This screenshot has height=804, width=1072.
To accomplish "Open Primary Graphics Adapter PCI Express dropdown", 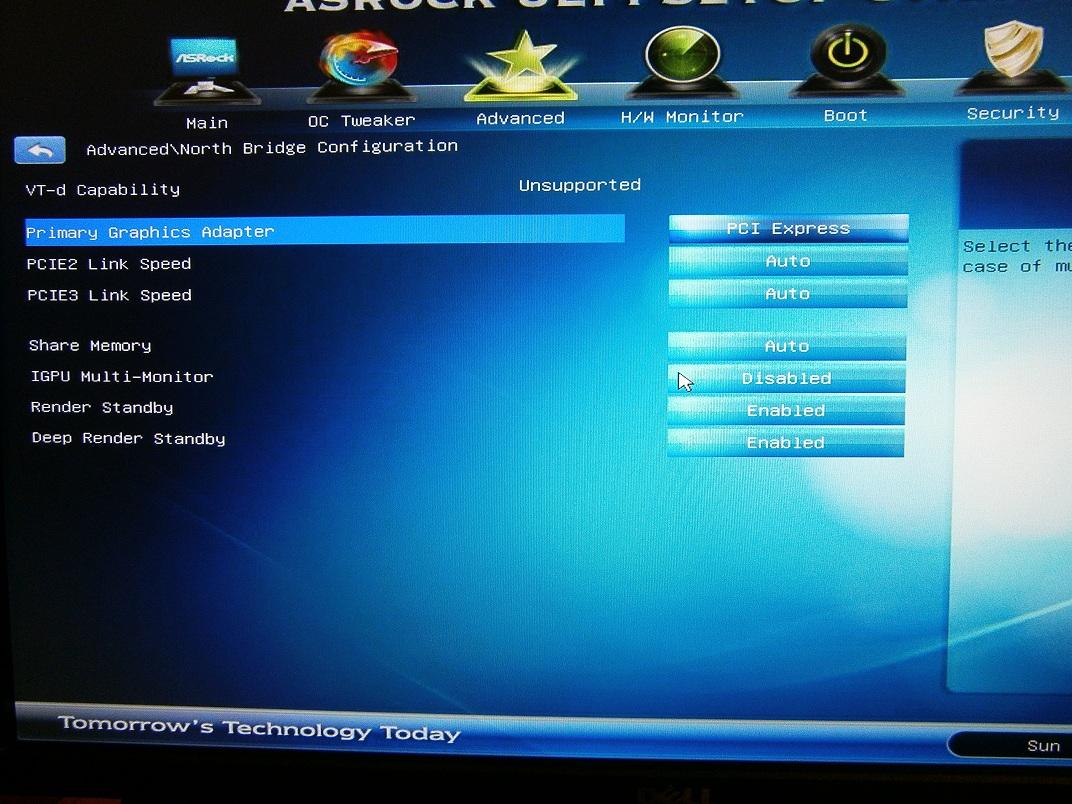I will [x=789, y=229].
